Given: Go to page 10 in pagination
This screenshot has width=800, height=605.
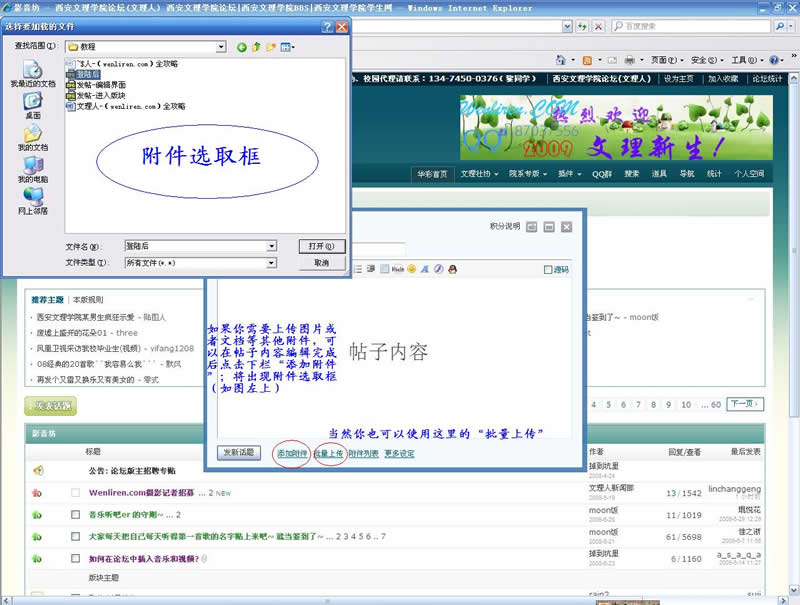Looking at the screenshot, I should [686, 405].
